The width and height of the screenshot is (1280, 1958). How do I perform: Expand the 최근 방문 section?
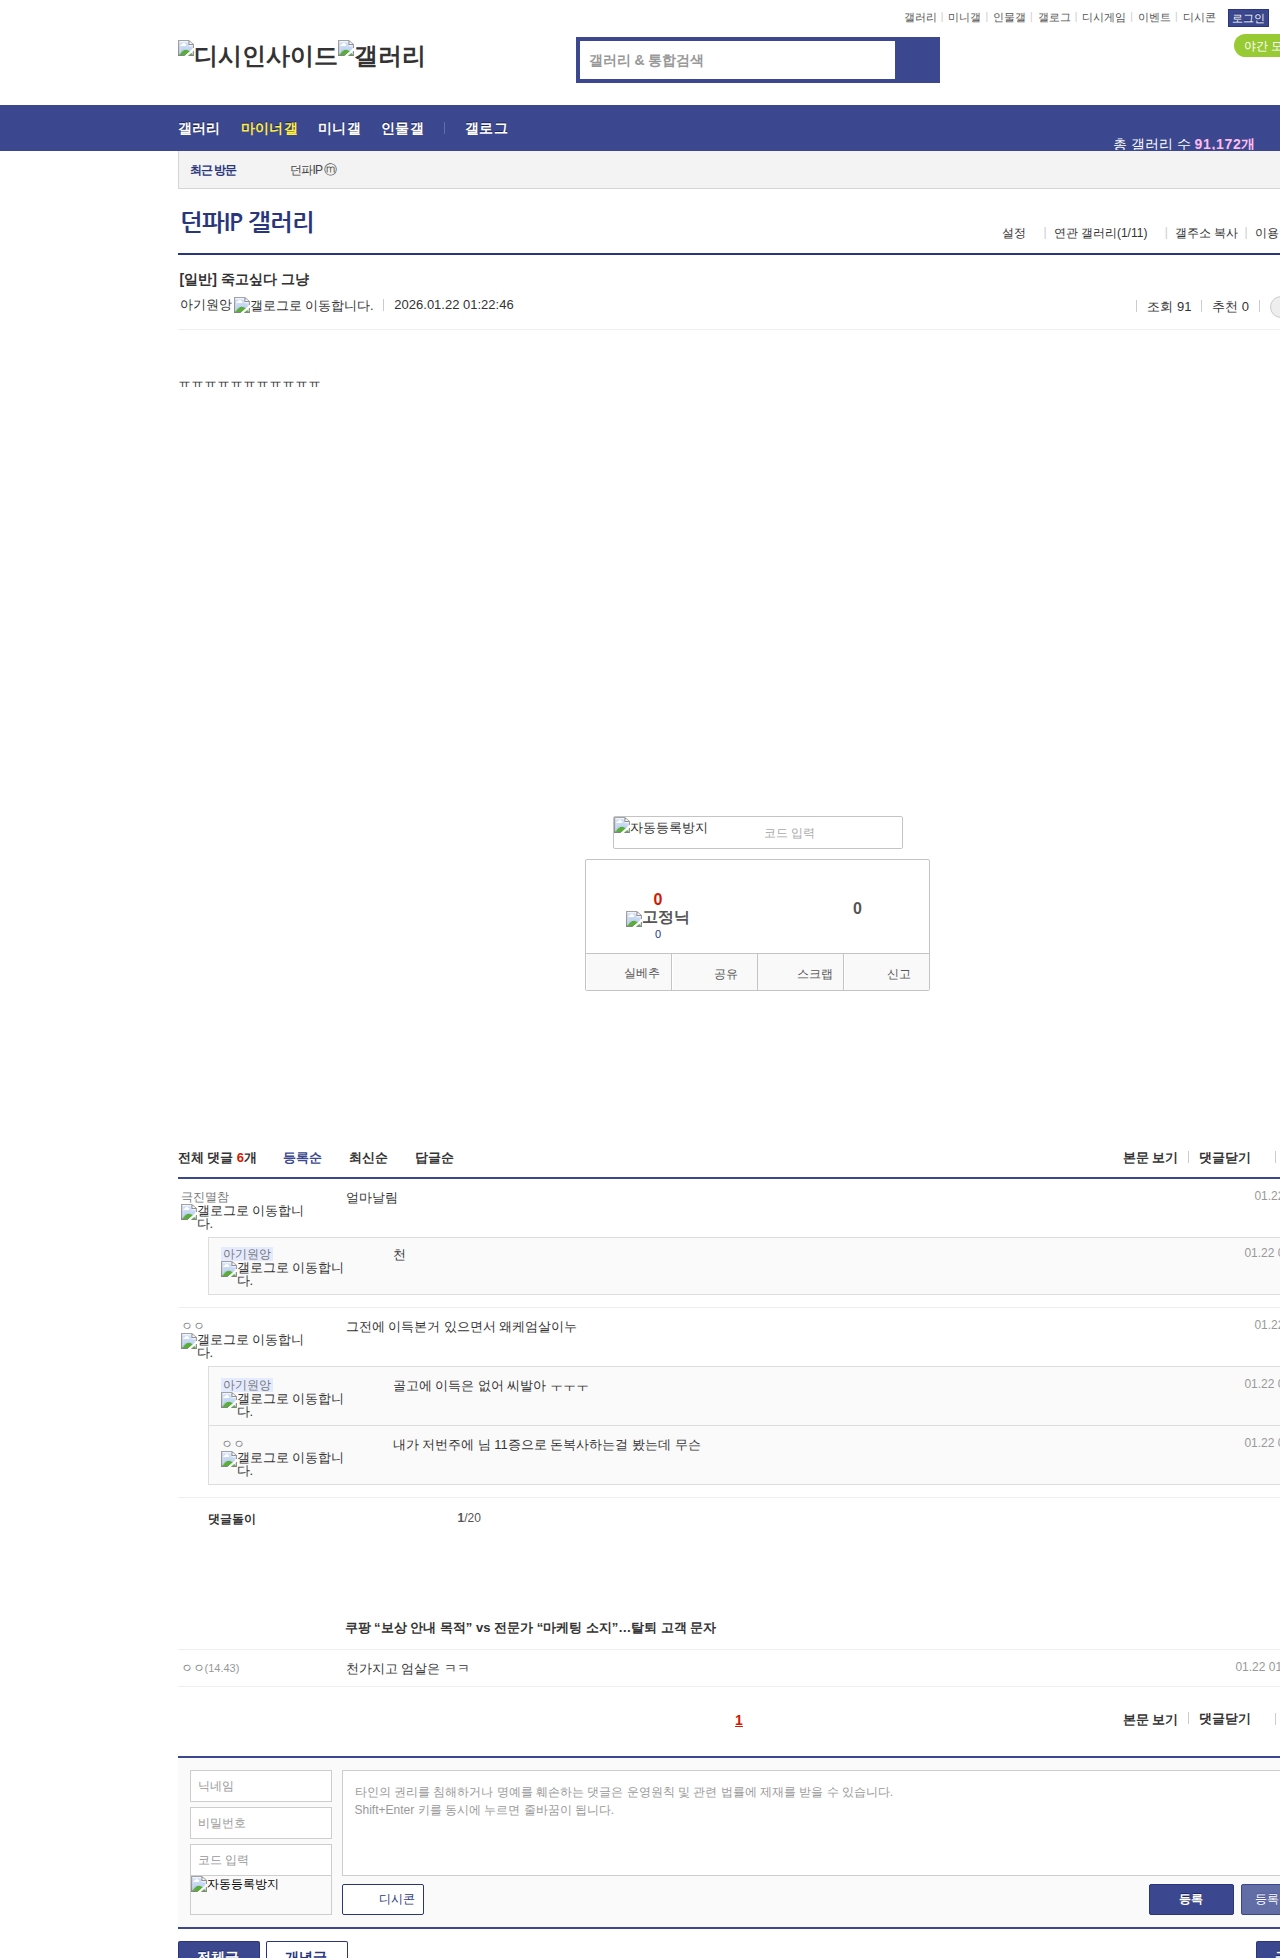[213, 170]
